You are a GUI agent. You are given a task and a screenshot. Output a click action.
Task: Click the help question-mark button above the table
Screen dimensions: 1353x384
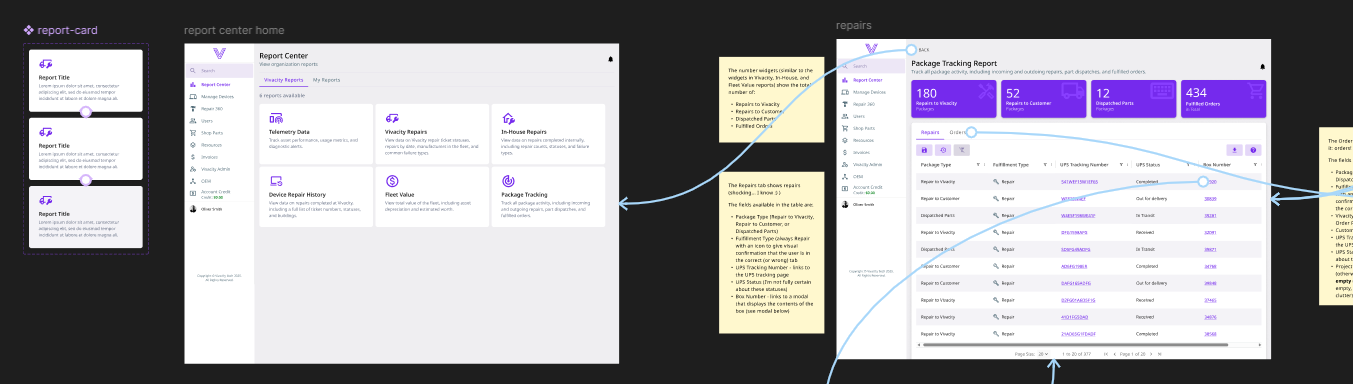tap(1253, 150)
